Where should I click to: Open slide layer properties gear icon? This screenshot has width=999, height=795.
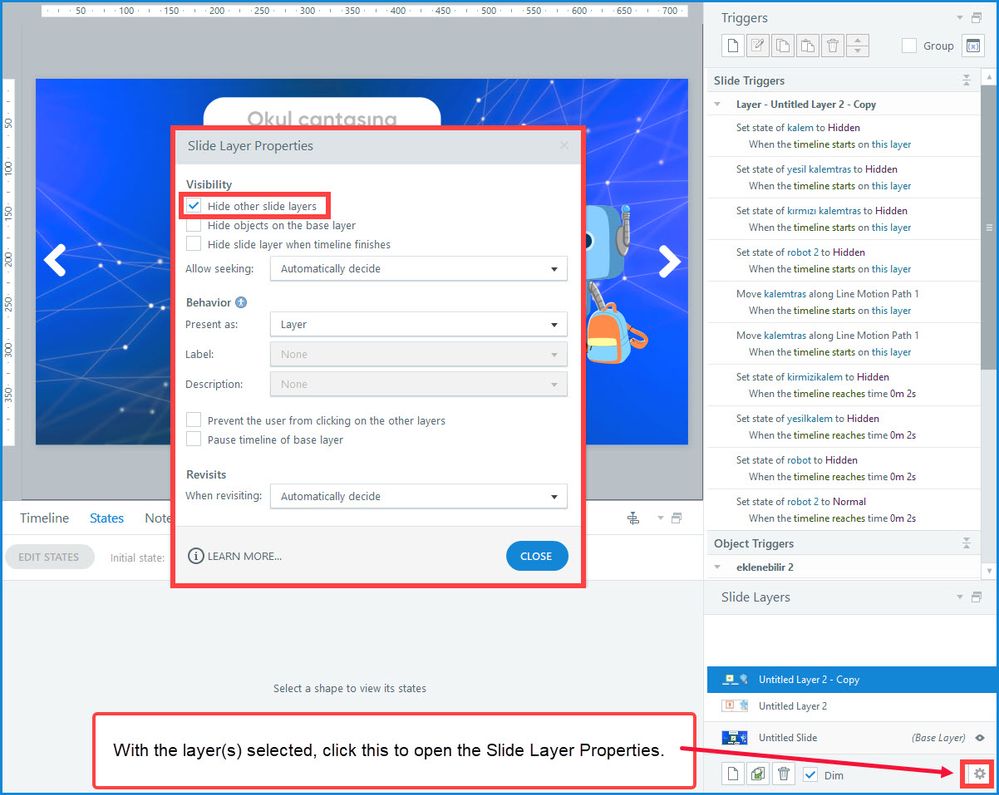979,774
